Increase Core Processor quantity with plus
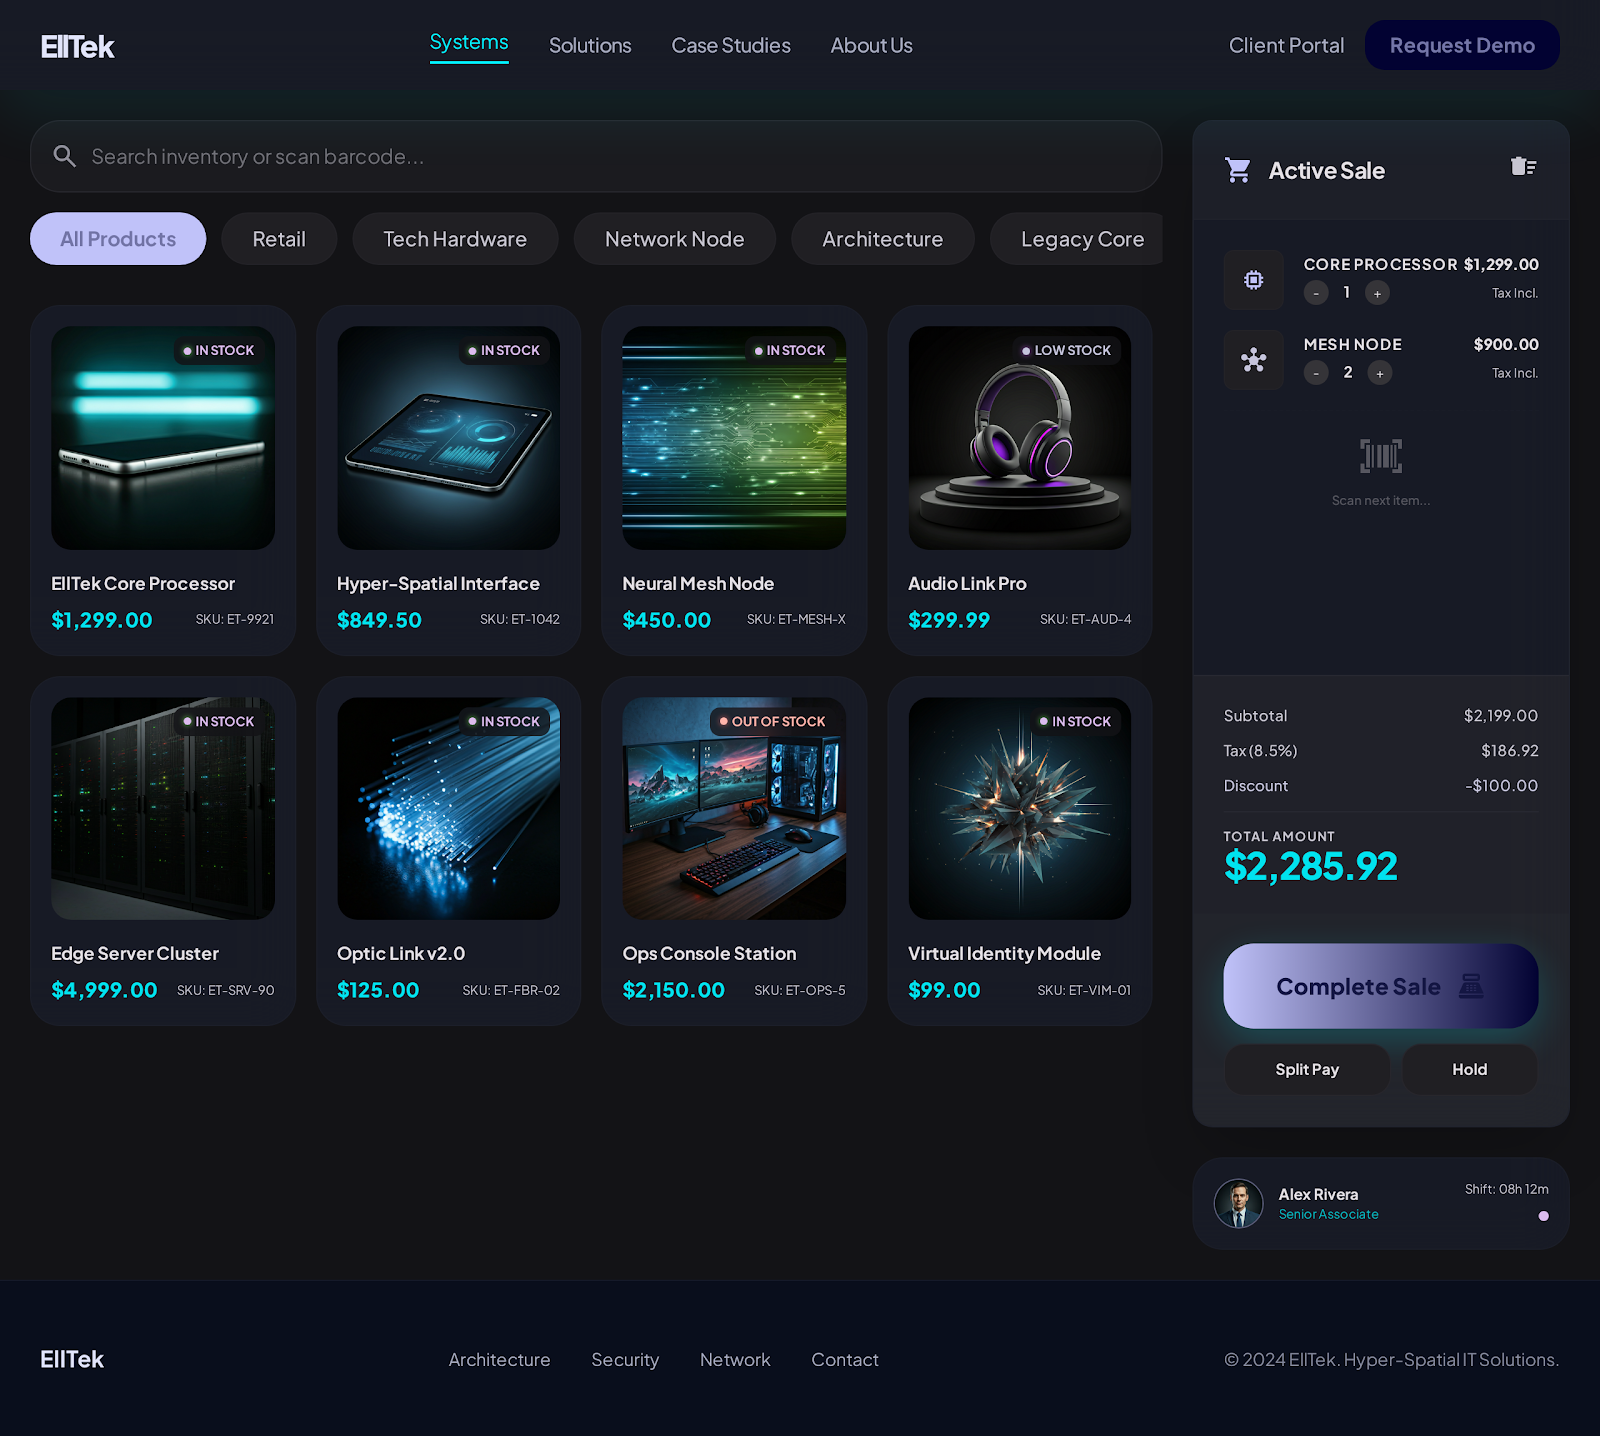This screenshot has width=1600, height=1436. 1377,293
